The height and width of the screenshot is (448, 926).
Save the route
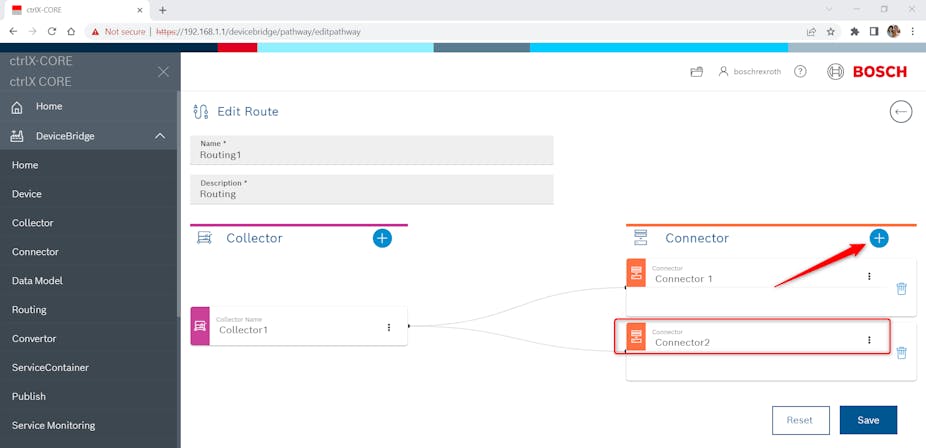pyautogui.click(x=867, y=420)
